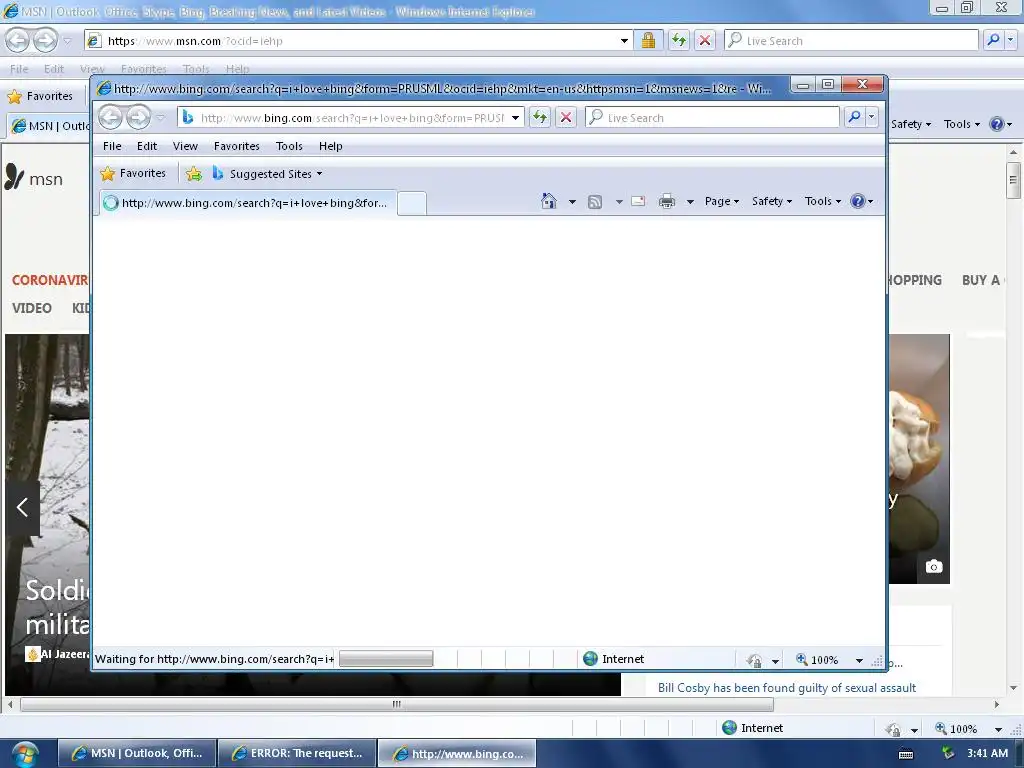1024x768 pixels.
Task: Open address dropdown in MSN window
Action: tap(624, 40)
